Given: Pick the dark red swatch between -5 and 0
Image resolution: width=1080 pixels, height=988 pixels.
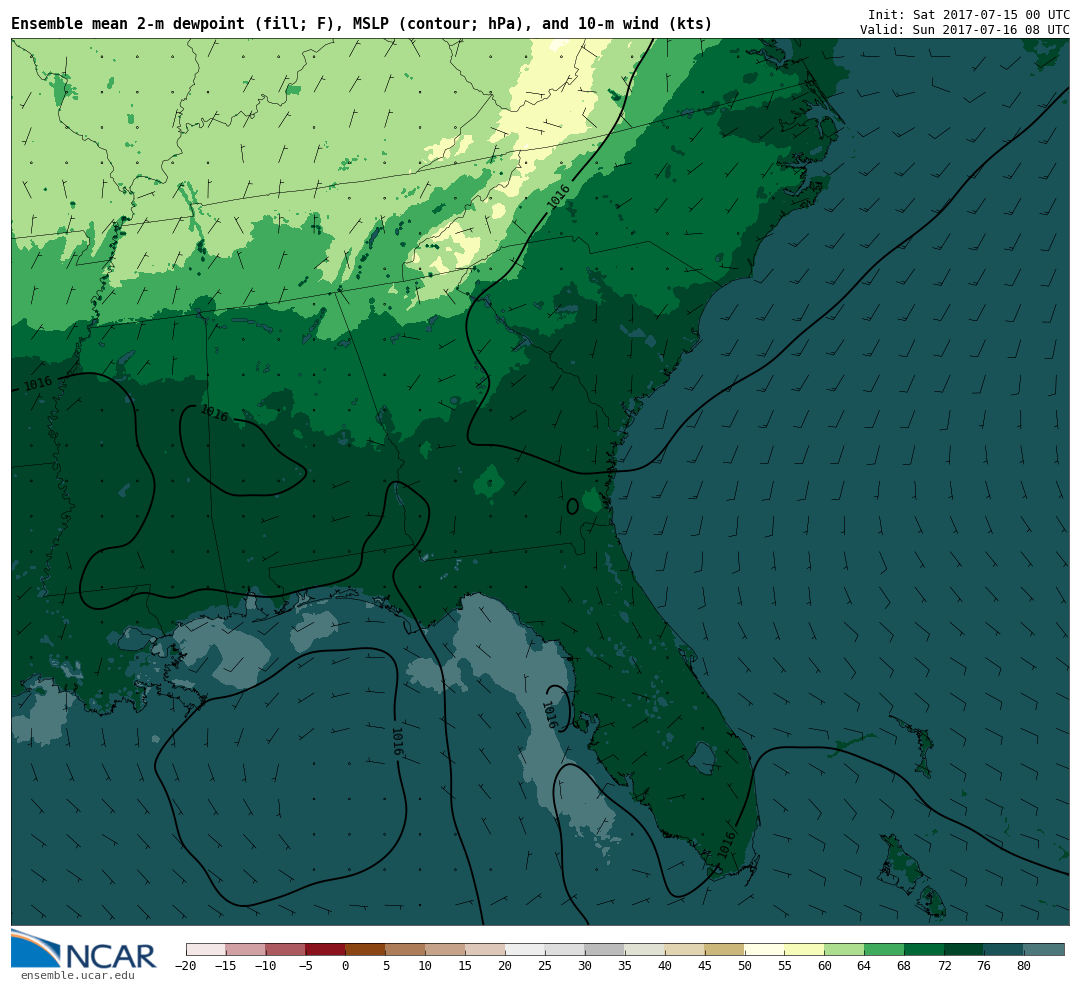Looking at the screenshot, I should point(325,949).
